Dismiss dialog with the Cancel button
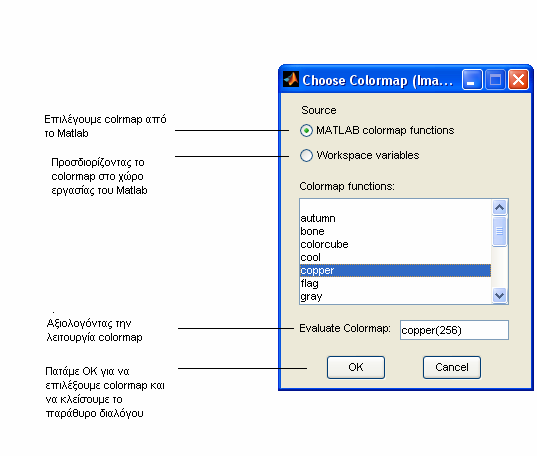 click(452, 367)
